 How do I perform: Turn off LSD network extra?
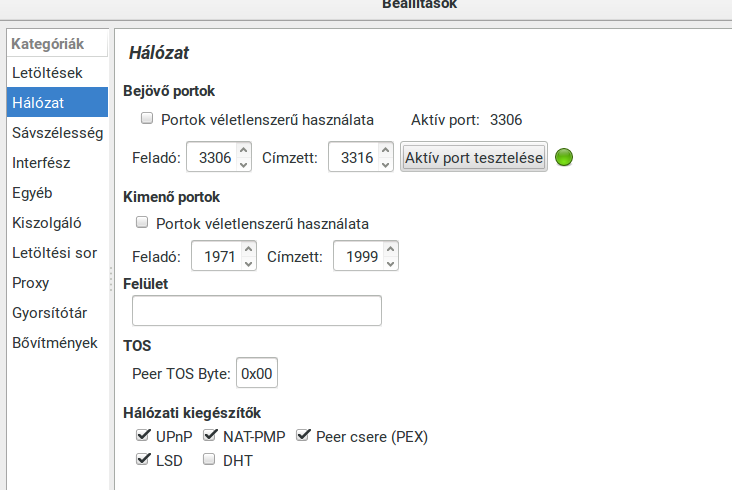coord(143,460)
